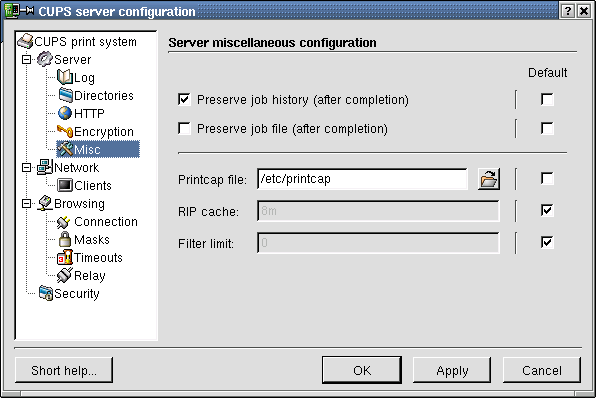Enable Preserve job file checkbox
The width and height of the screenshot is (596, 398).
pos(184,128)
